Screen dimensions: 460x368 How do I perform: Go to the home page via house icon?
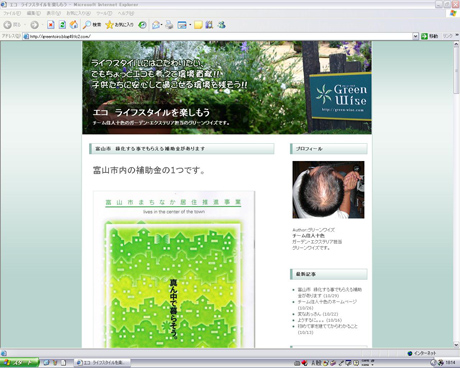pos(74,25)
